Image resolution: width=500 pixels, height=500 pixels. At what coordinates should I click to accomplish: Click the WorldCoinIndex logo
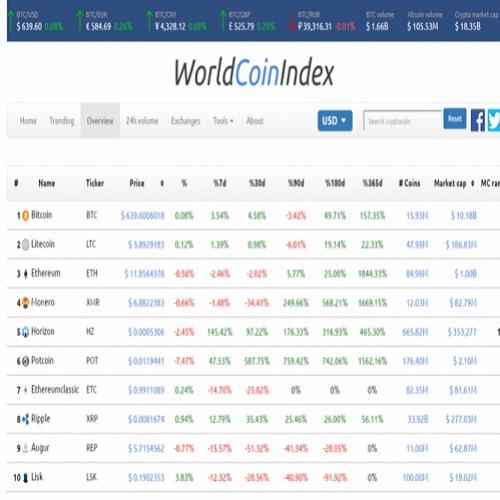[254, 73]
